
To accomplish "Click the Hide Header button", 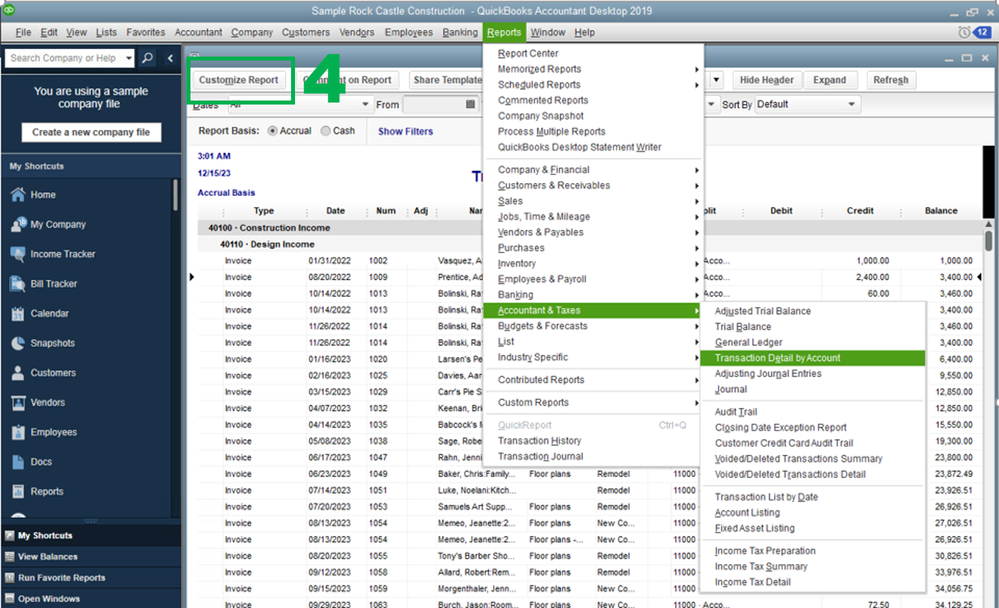I will (766, 80).
